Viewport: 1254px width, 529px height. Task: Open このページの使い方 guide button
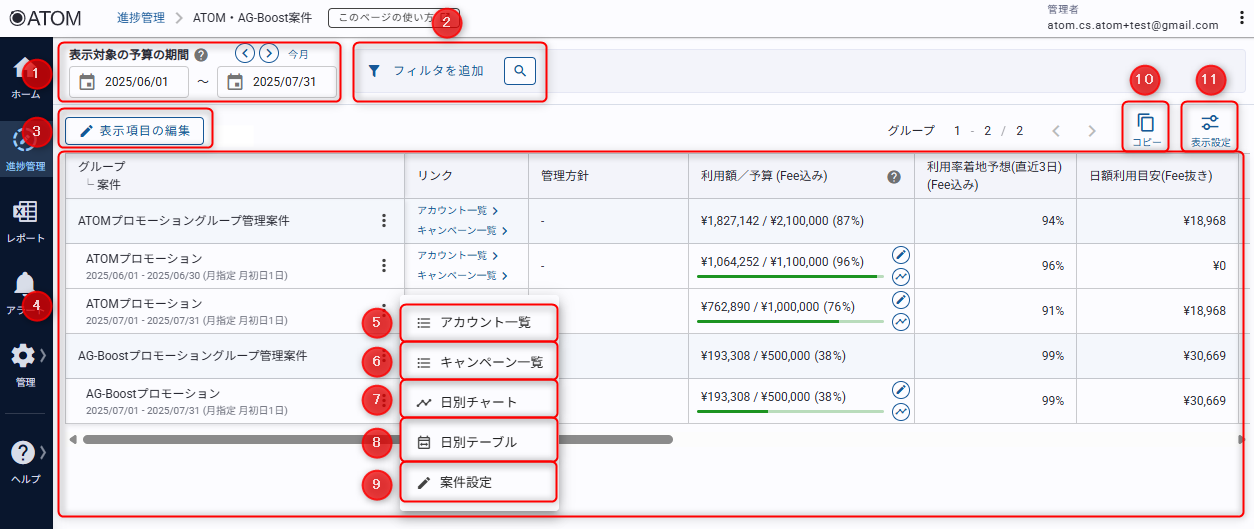[380, 18]
